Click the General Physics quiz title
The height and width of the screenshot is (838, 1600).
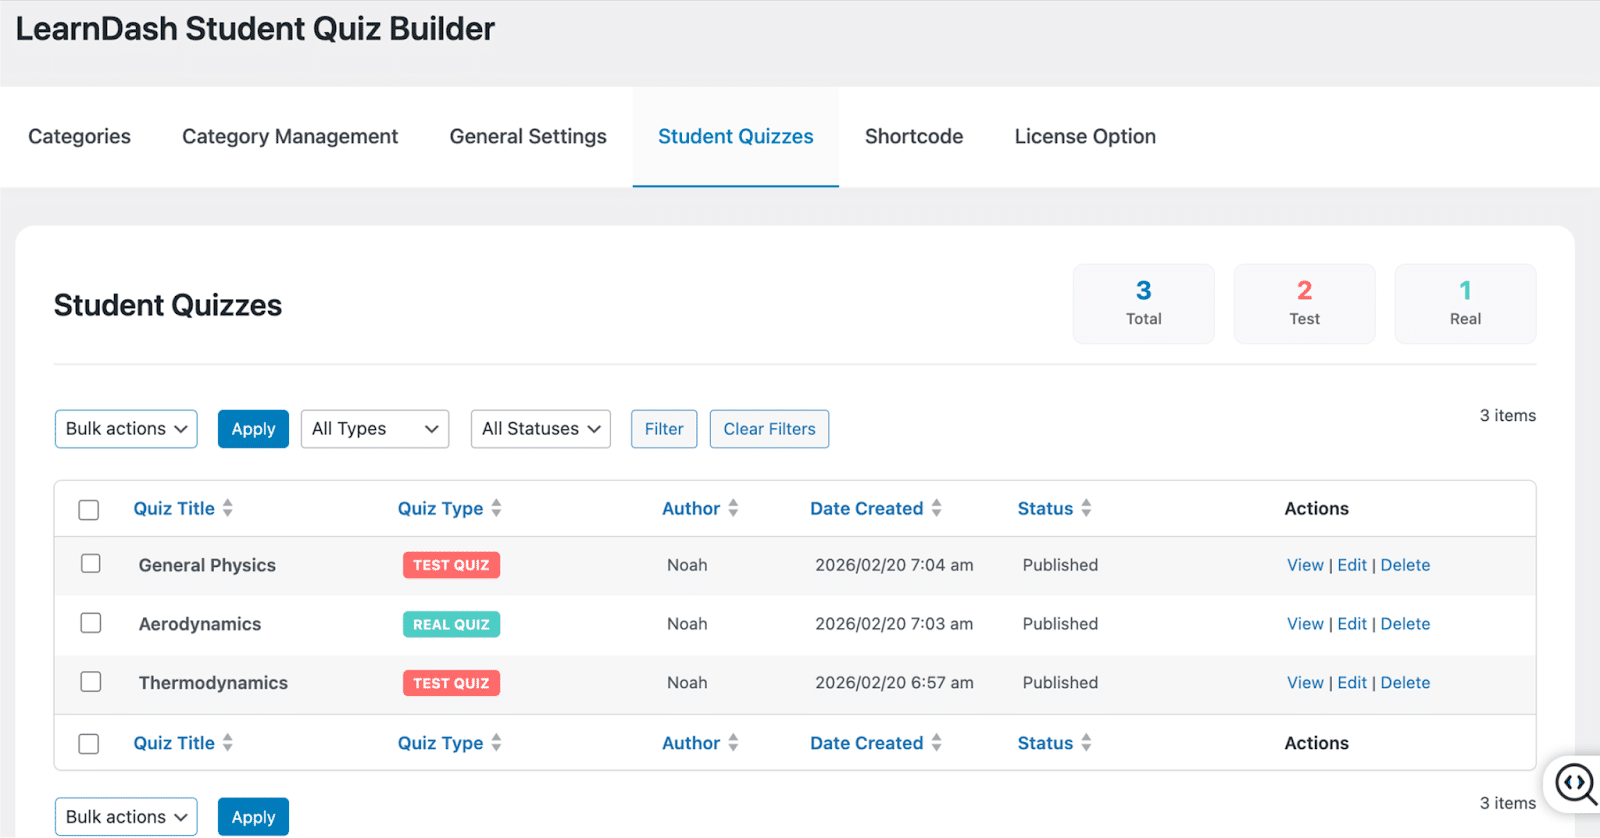tap(207, 565)
